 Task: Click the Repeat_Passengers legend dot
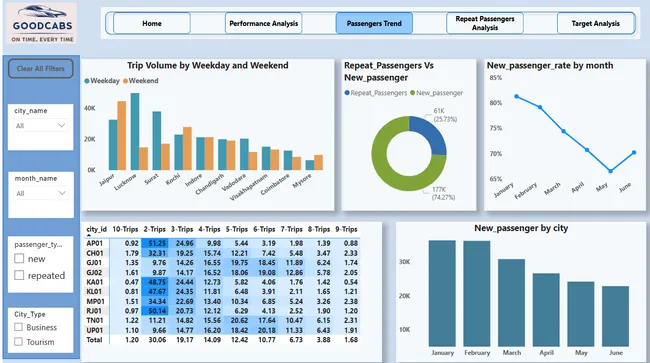347,93
